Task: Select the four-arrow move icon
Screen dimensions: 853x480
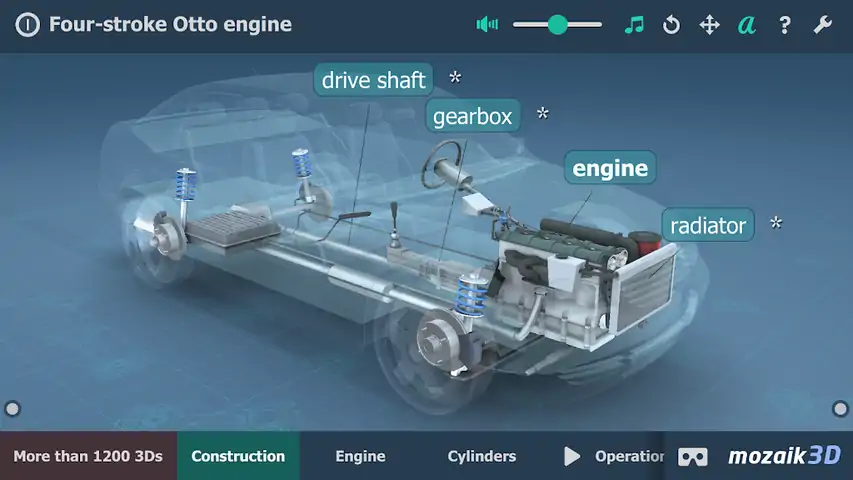Action: pyautogui.click(x=709, y=25)
